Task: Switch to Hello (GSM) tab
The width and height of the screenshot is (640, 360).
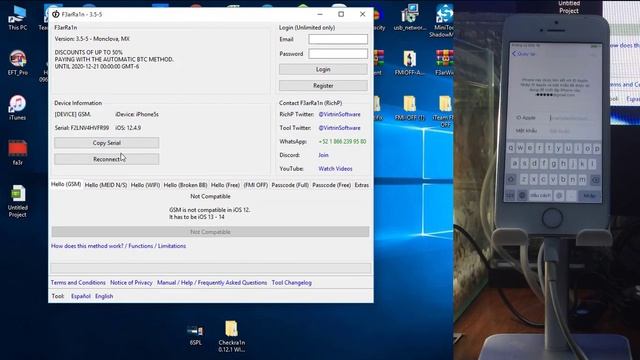Action: [x=66, y=184]
